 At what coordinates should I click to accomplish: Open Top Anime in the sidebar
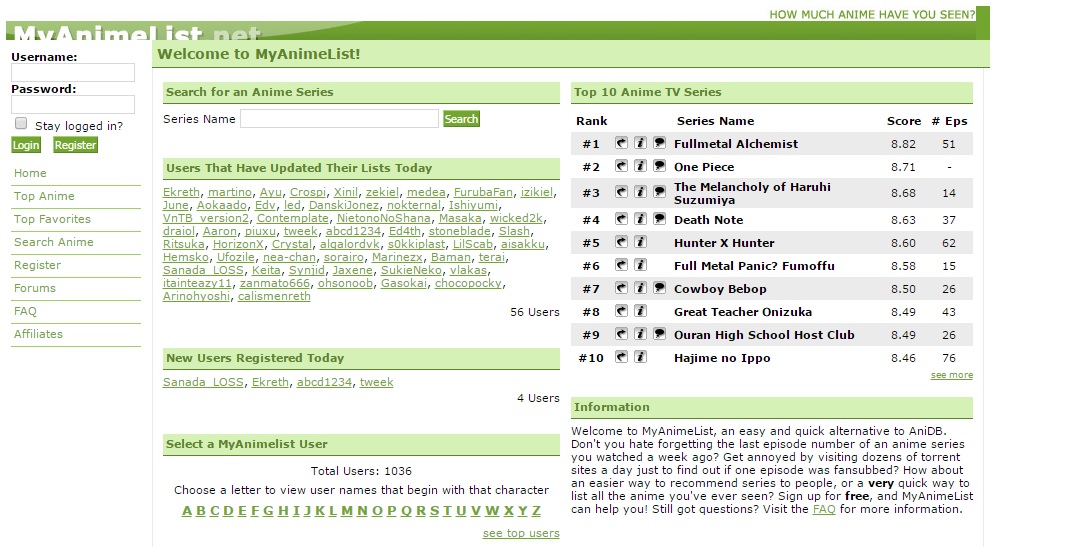click(x=44, y=196)
